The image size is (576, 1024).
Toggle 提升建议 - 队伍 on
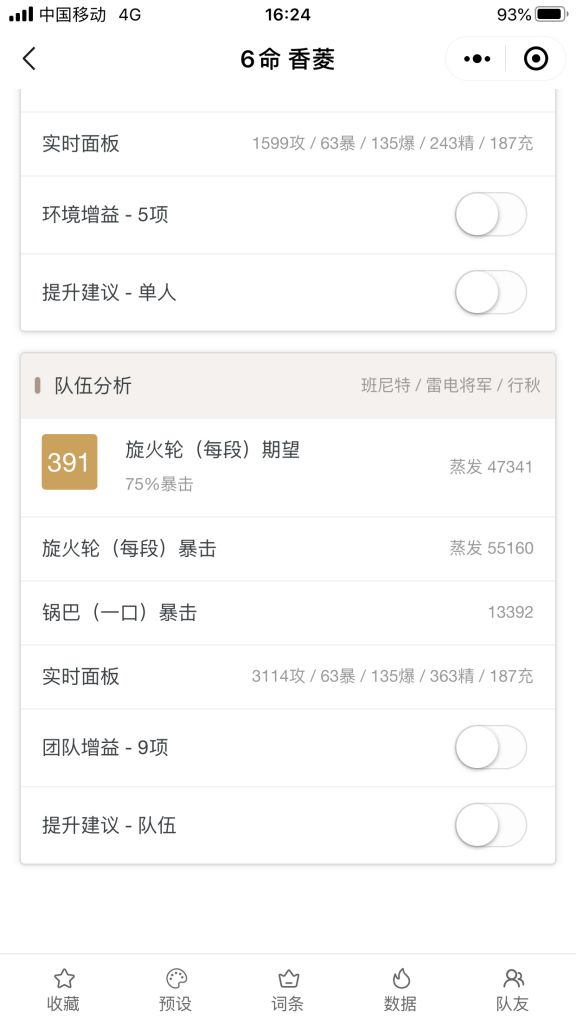click(490, 826)
